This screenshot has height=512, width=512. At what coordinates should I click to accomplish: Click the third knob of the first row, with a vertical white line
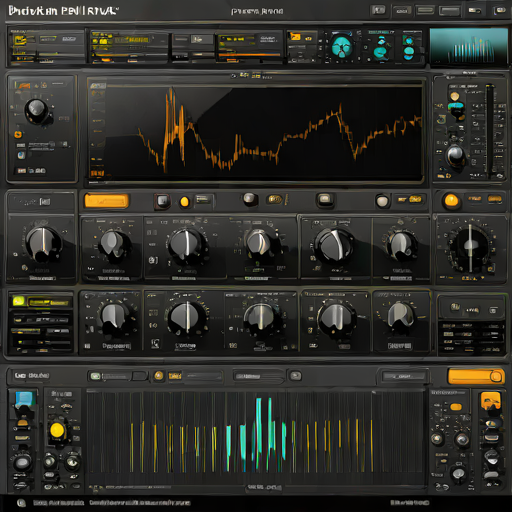coord(187,245)
